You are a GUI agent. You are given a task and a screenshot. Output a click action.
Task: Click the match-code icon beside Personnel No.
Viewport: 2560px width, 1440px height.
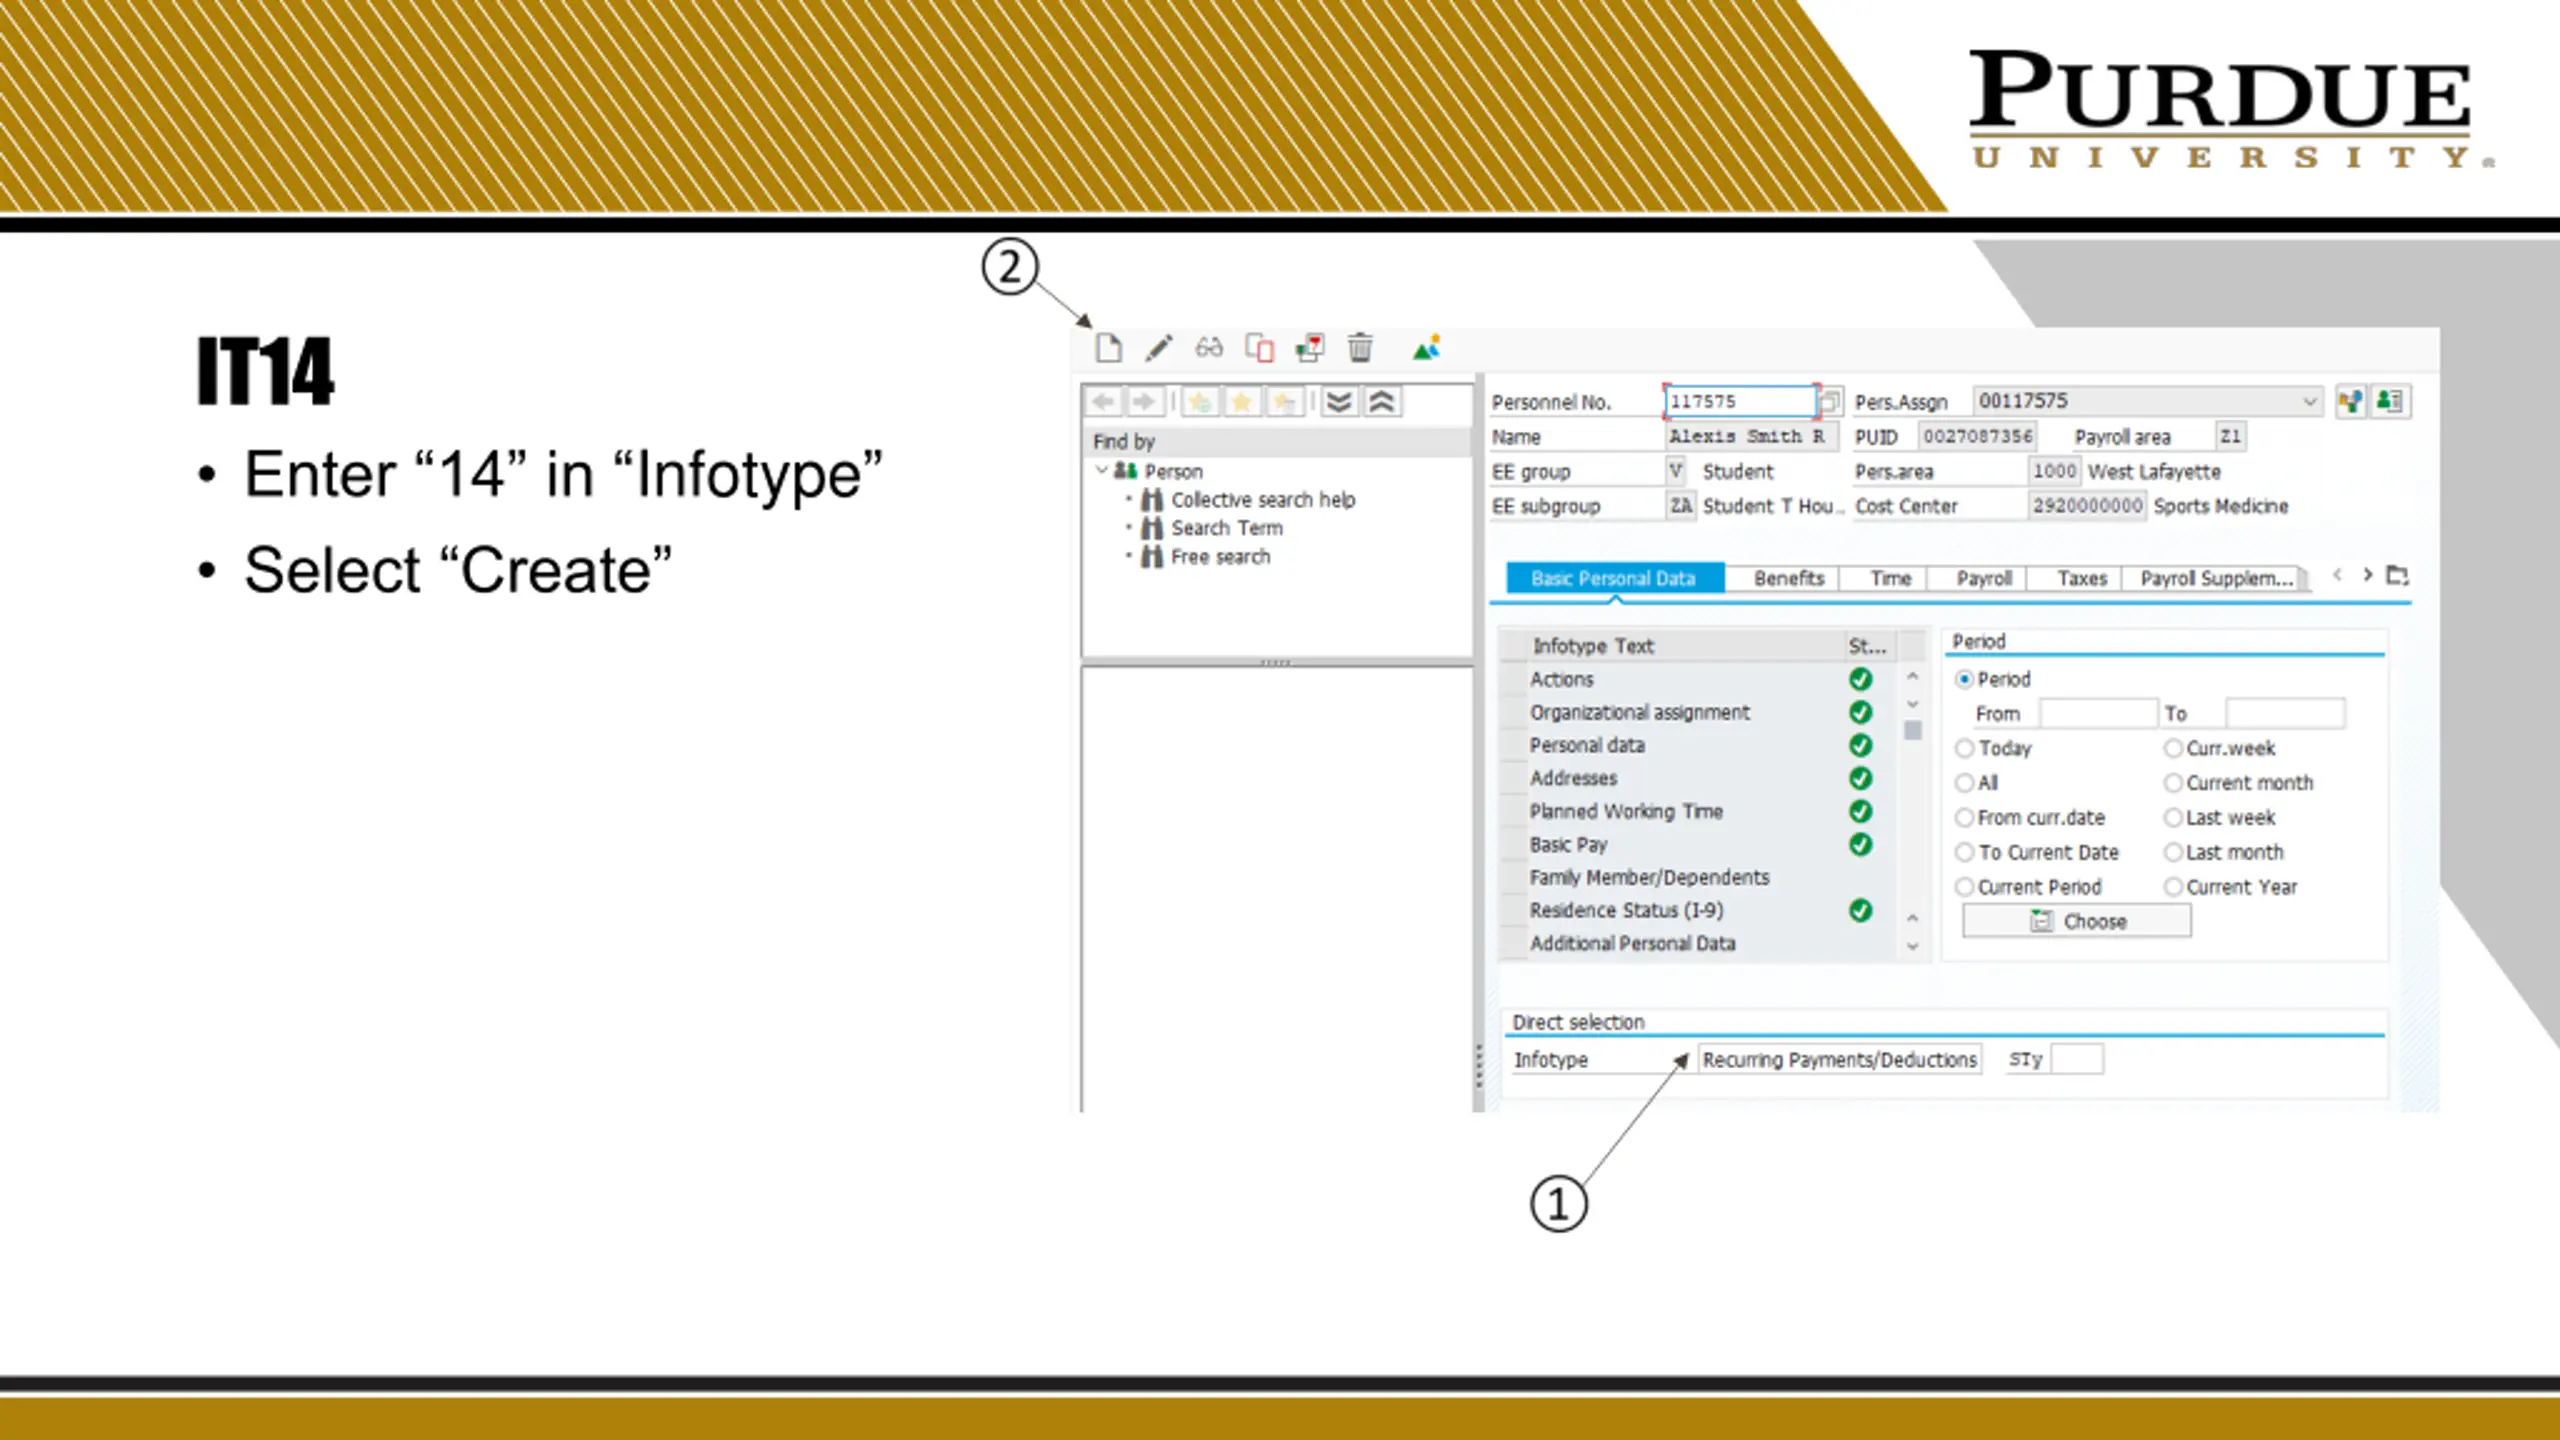click(1829, 402)
